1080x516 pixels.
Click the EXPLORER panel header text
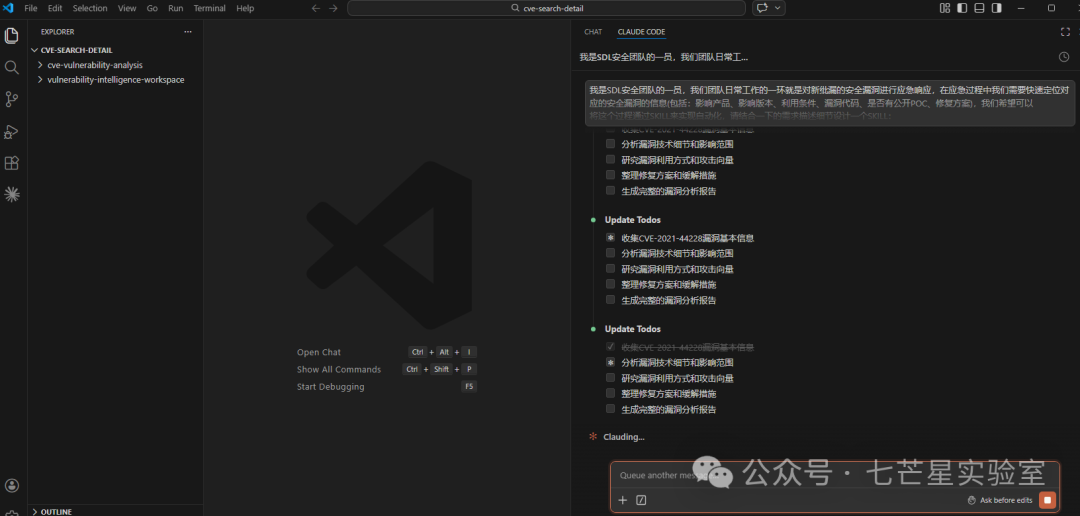tap(58, 32)
